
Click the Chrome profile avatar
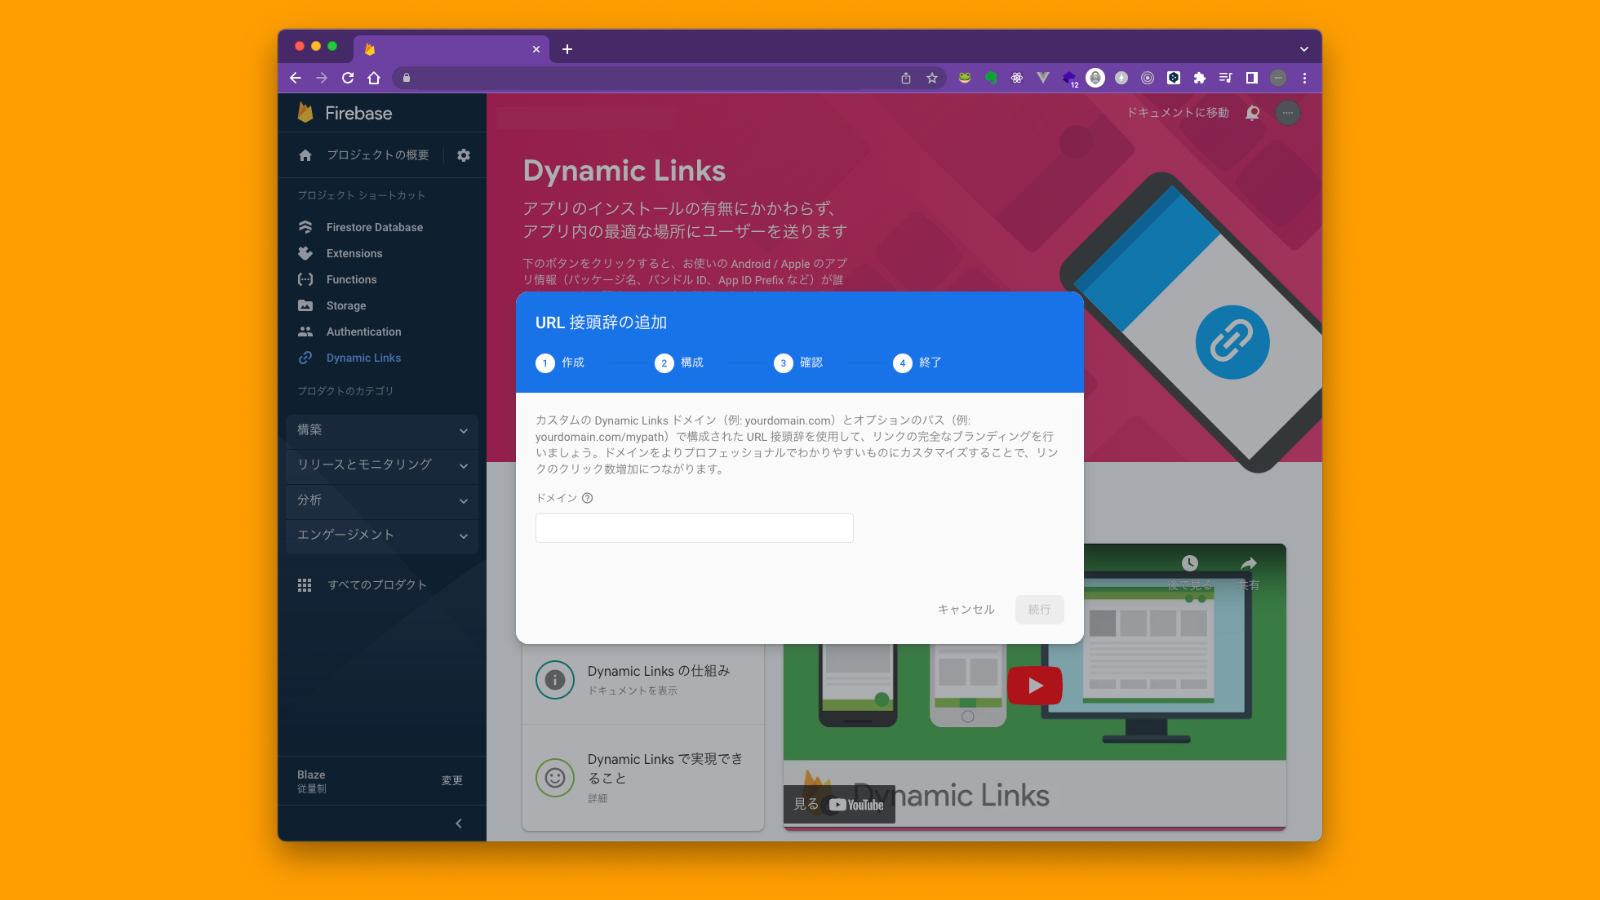pyautogui.click(x=1278, y=78)
